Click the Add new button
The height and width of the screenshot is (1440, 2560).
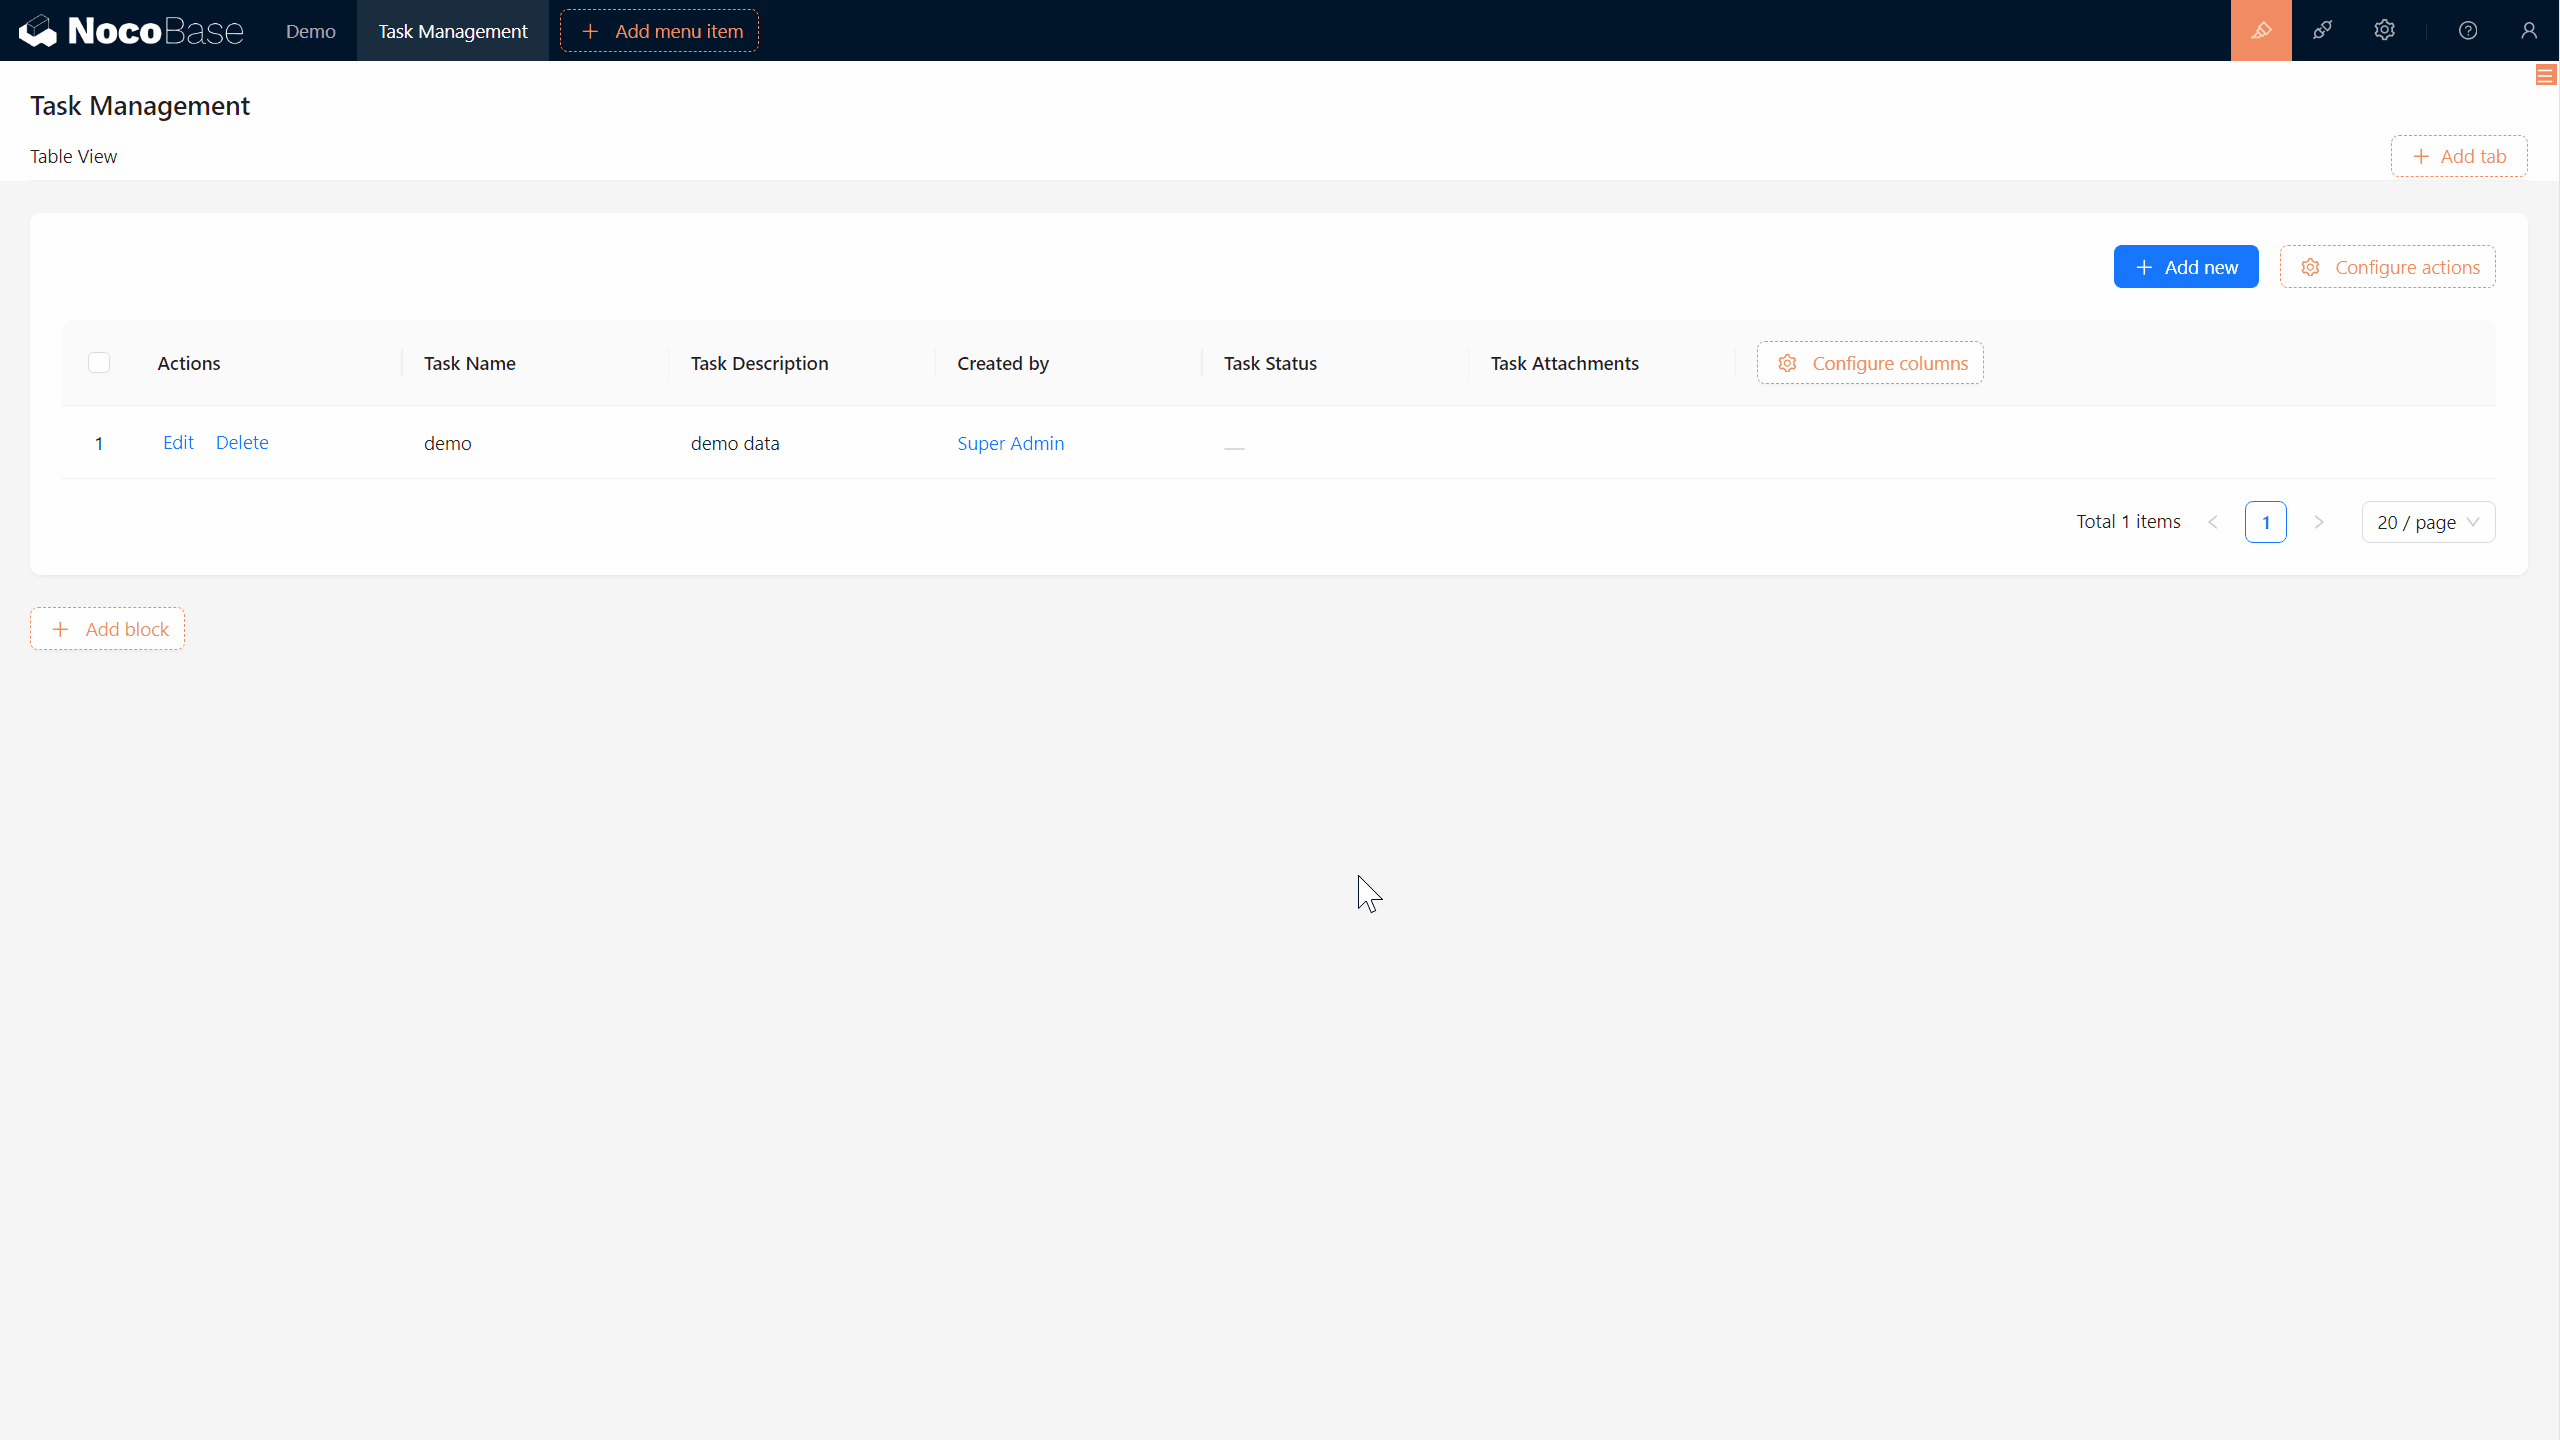coord(2185,267)
